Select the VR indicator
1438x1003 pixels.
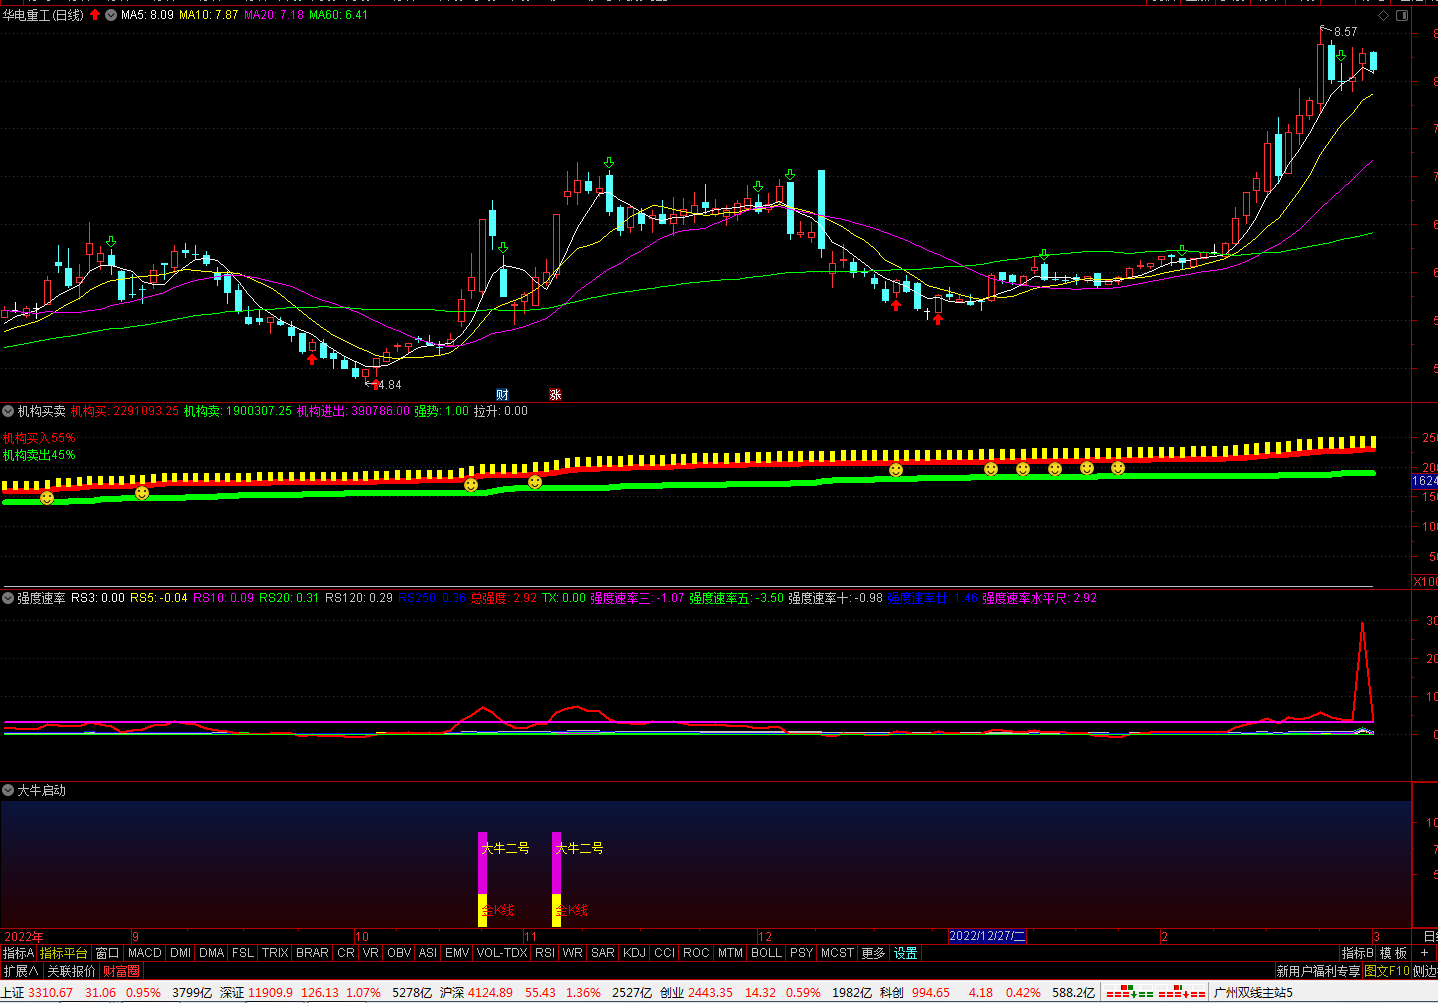pyautogui.click(x=371, y=953)
